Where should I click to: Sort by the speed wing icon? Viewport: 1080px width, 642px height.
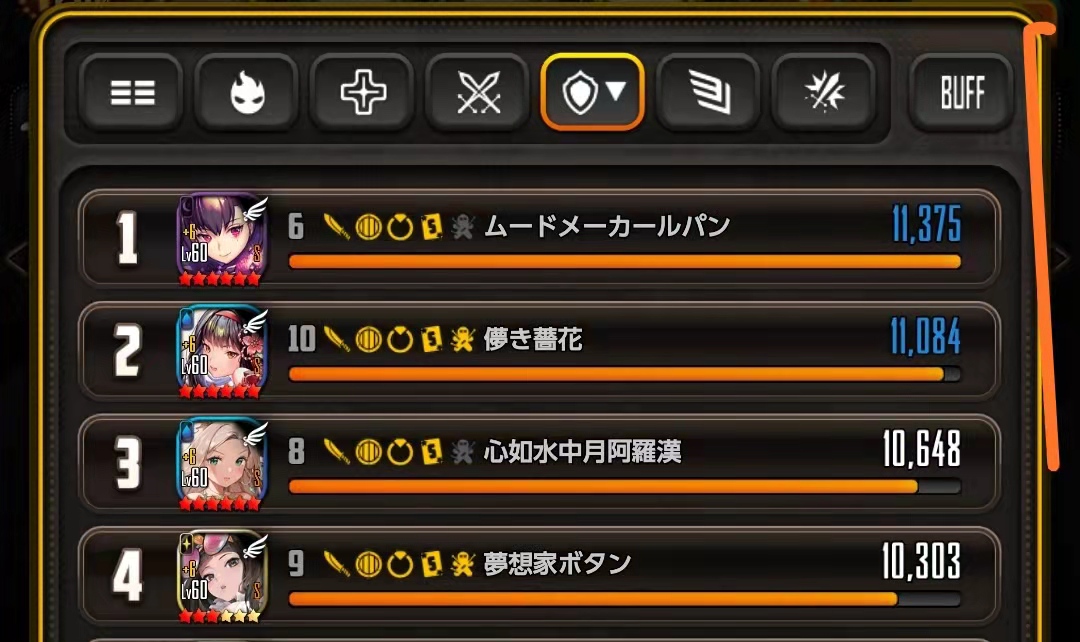pos(709,92)
